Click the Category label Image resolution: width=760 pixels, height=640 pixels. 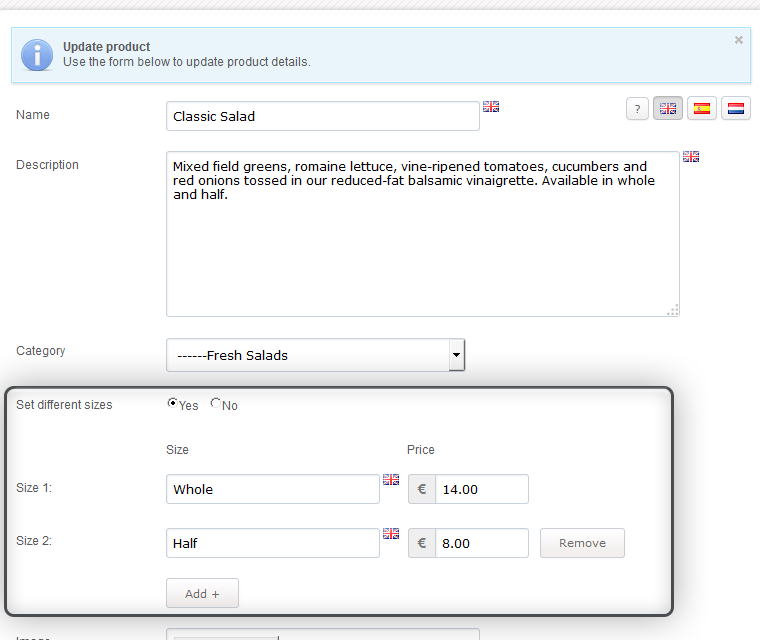41,351
